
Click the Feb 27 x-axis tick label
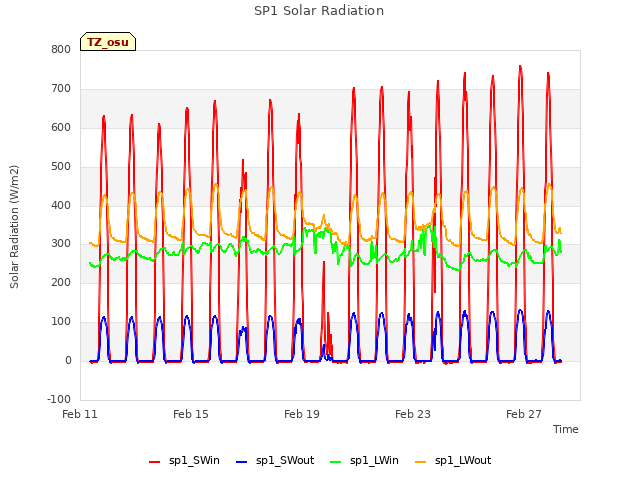point(524,414)
